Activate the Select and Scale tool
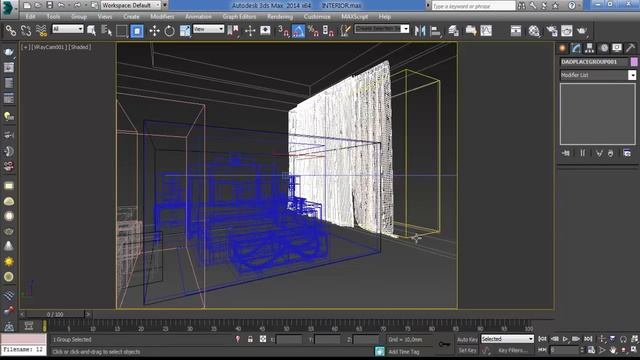Viewport: 640px width, 360px height. (x=185, y=31)
